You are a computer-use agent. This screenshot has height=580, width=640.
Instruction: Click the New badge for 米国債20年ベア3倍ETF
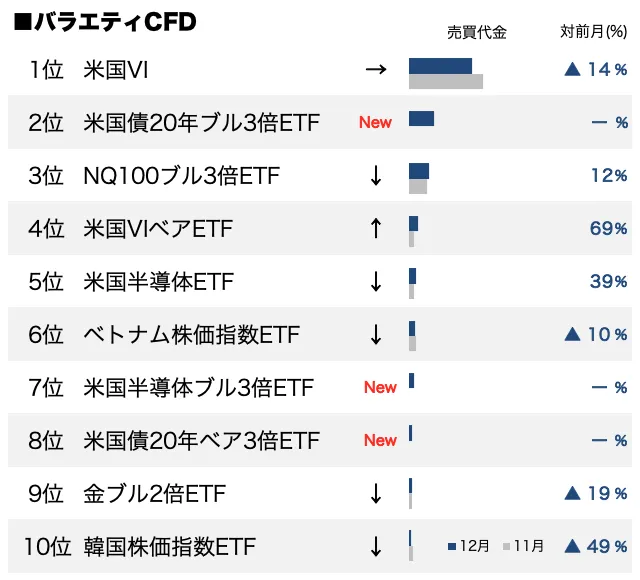(380, 441)
